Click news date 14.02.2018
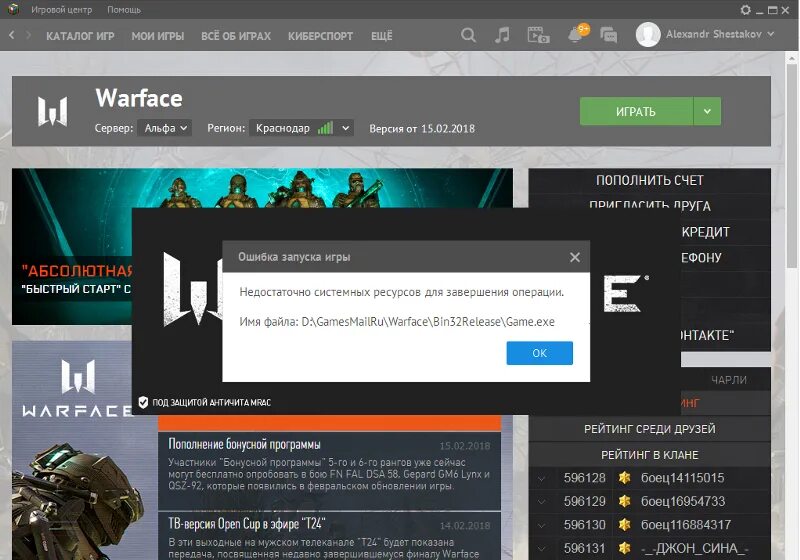This screenshot has height=560, width=800. point(465,526)
